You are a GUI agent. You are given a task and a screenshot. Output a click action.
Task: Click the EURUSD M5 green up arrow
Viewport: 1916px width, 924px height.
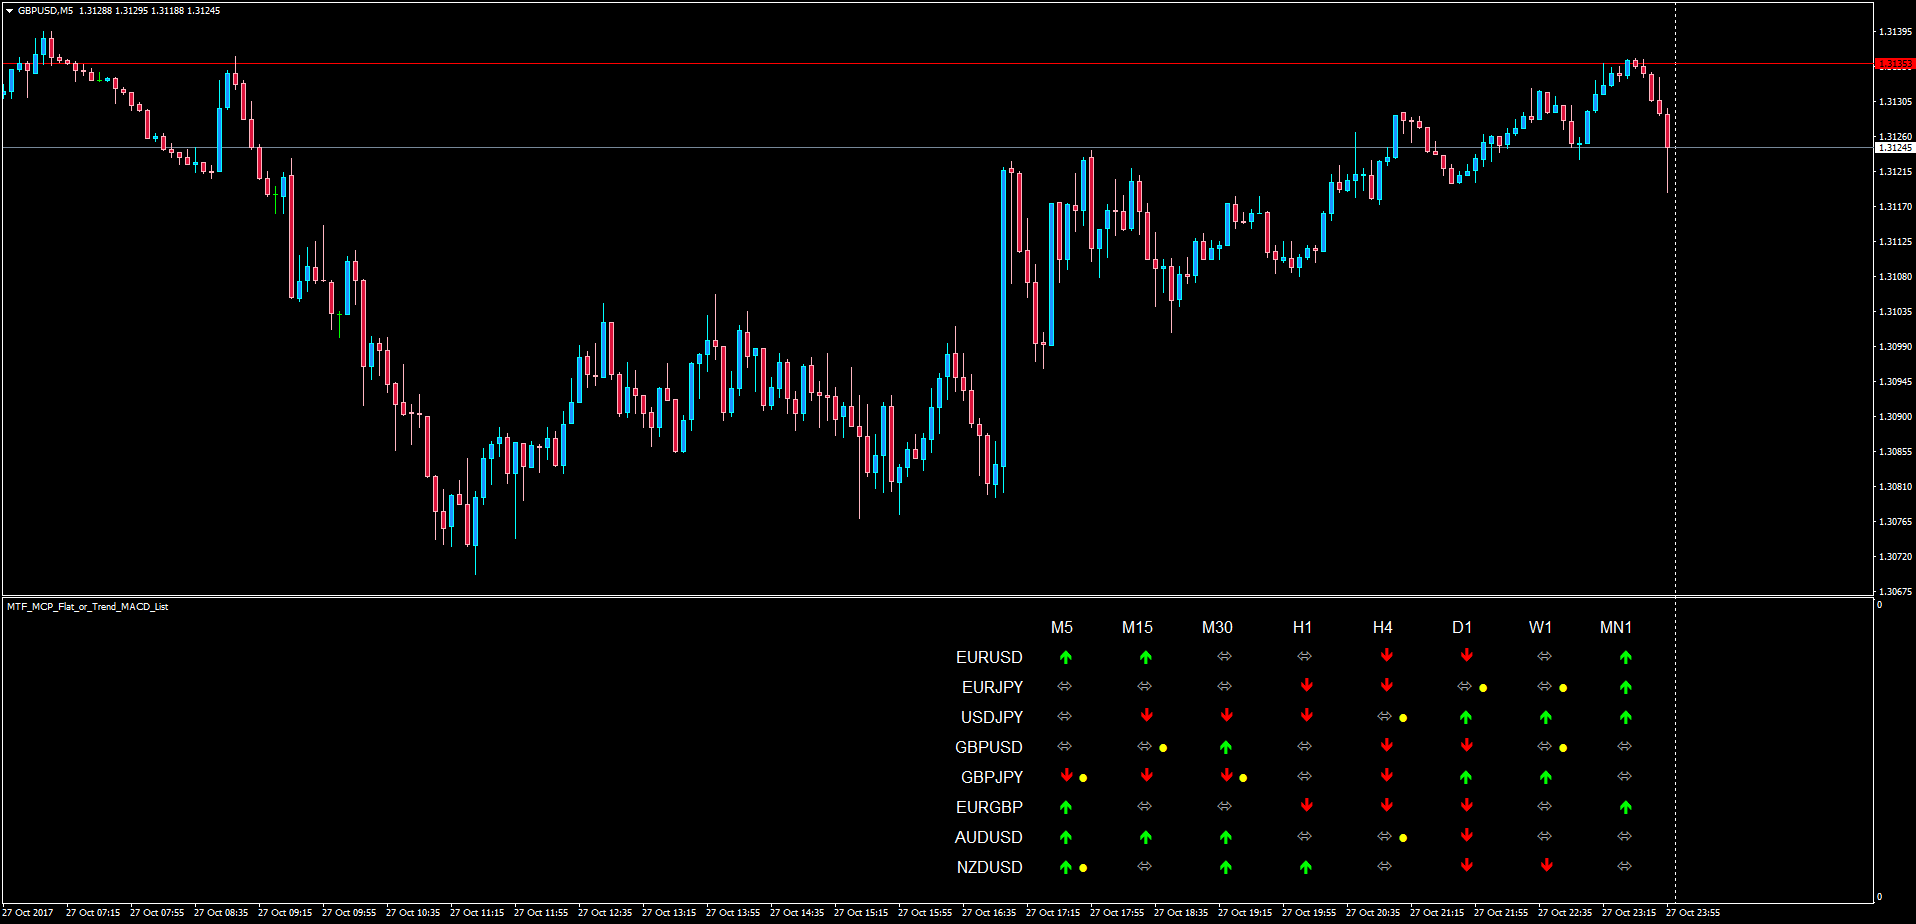pos(1066,657)
